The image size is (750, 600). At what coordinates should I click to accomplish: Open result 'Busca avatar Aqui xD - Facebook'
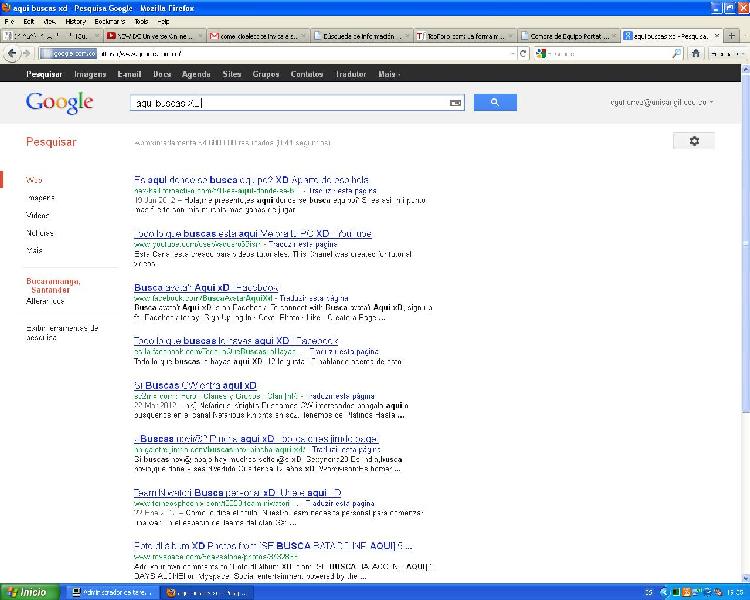(x=206, y=288)
